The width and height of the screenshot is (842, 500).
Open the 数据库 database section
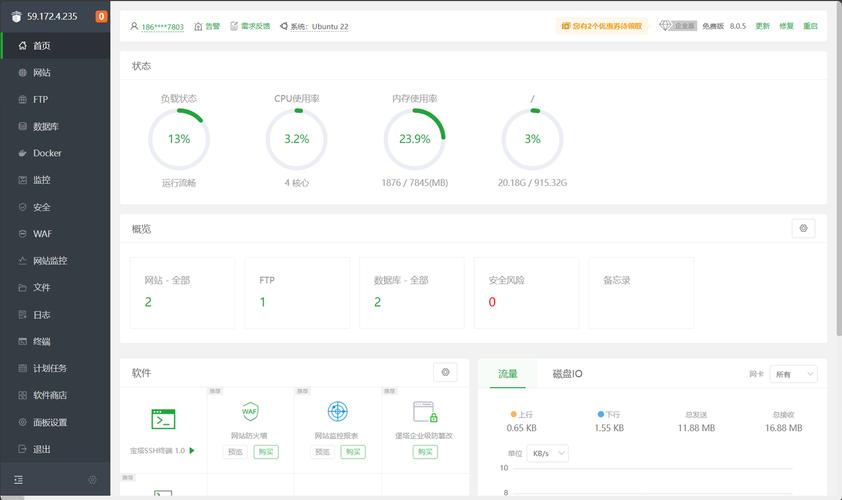pos(55,126)
